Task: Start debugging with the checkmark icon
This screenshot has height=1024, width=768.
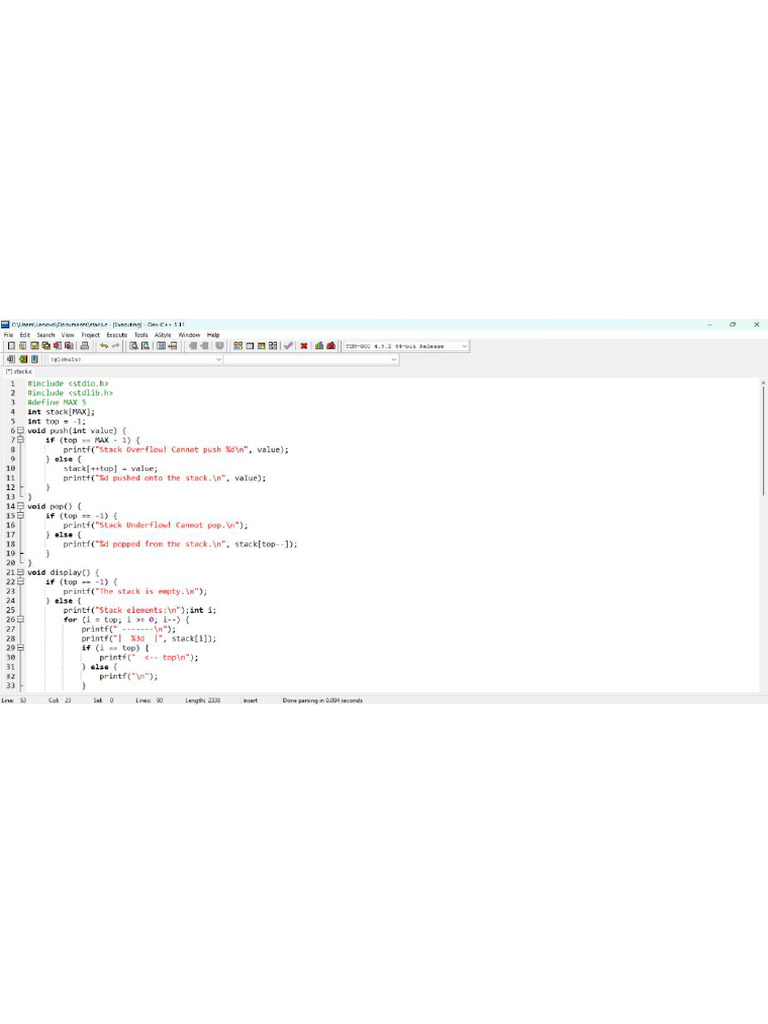Action: (x=288, y=346)
